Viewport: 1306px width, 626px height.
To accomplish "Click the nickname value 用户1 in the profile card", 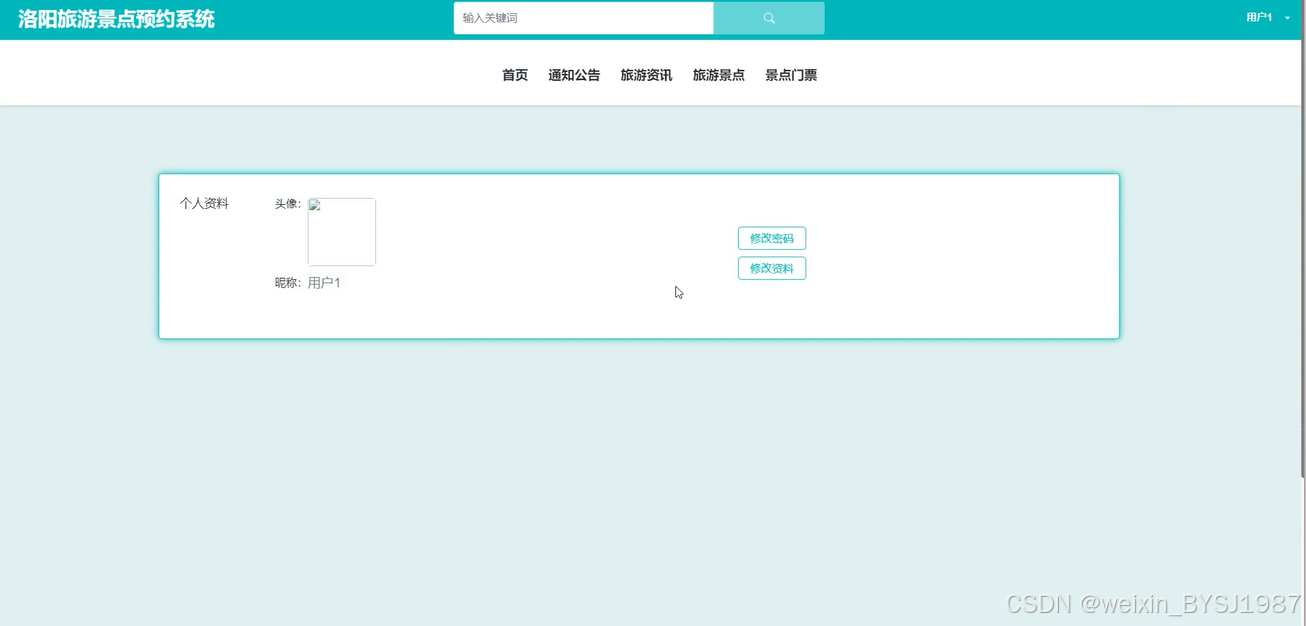I will [324, 283].
